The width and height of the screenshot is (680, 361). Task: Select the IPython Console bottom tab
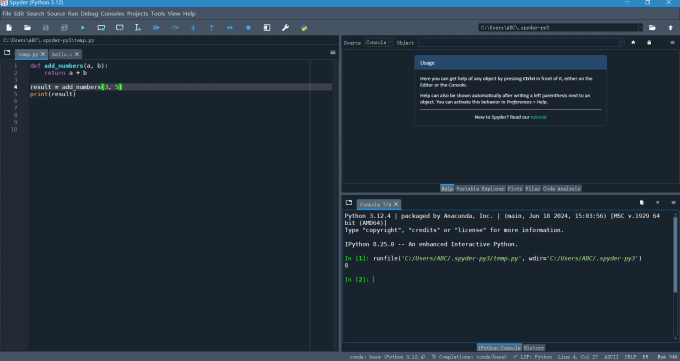click(499, 348)
